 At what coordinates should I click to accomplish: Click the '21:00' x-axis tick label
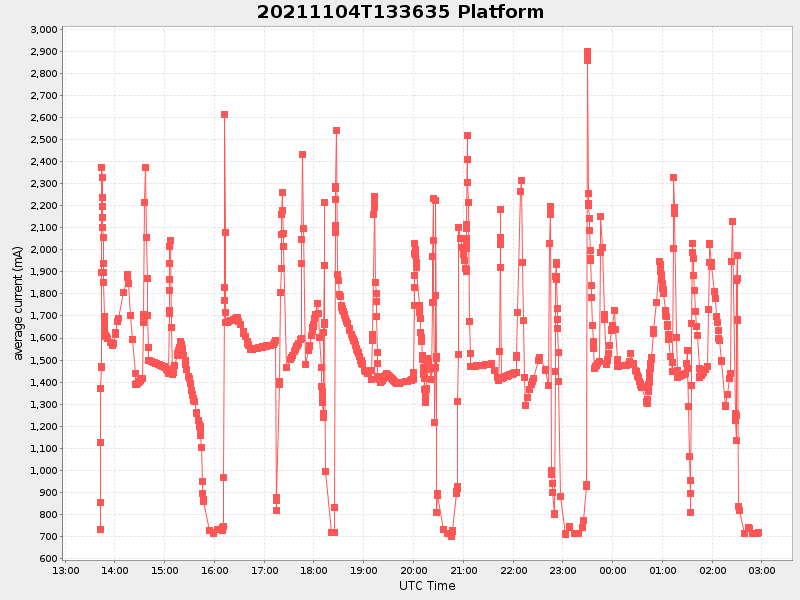click(x=463, y=570)
